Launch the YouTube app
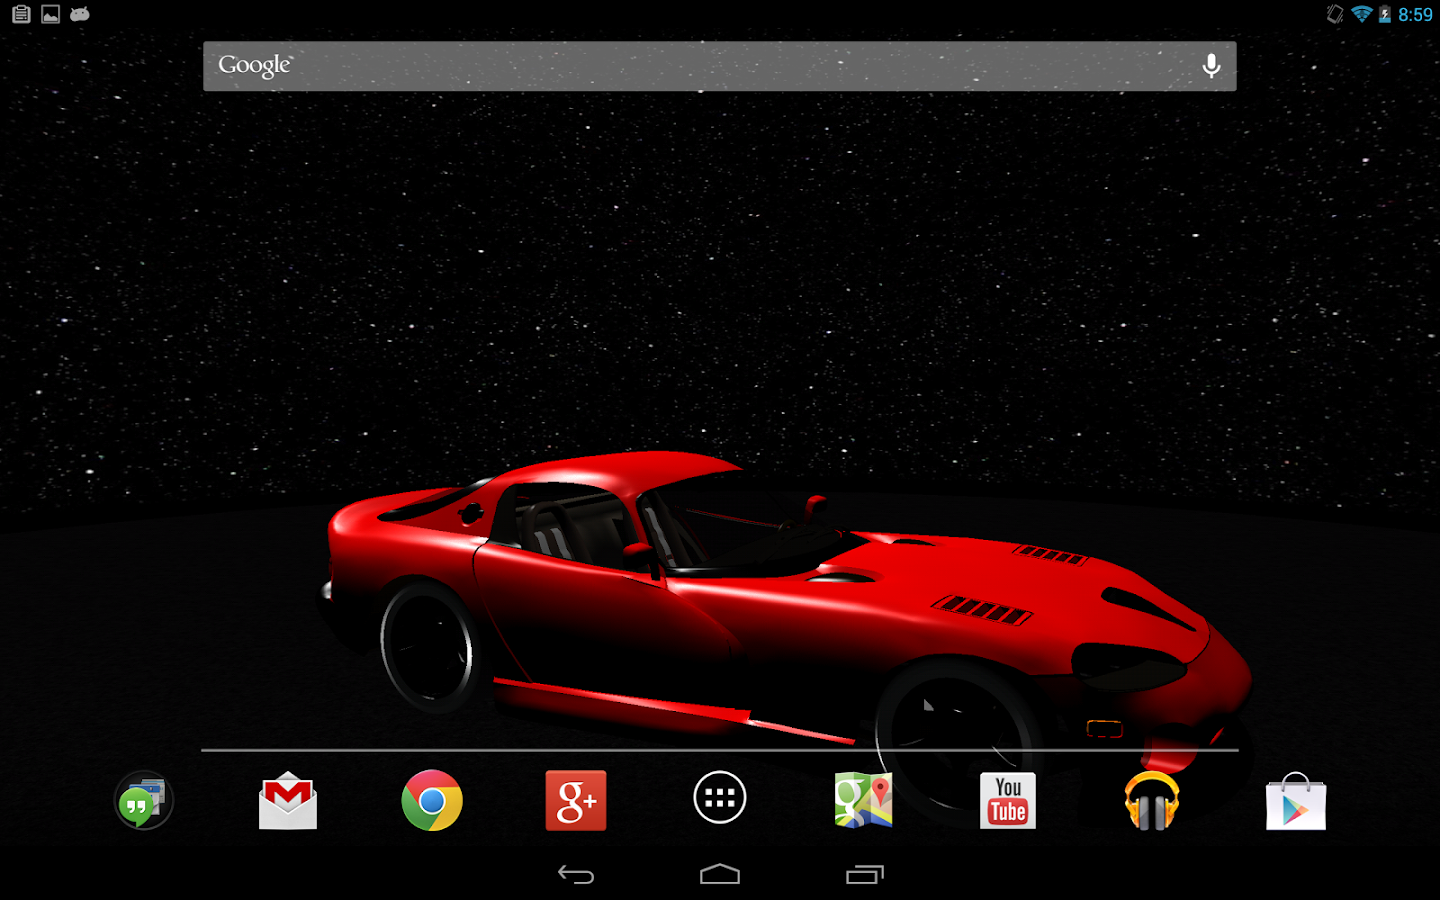Viewport: 1440px width, 900px height. [1008, 801]
